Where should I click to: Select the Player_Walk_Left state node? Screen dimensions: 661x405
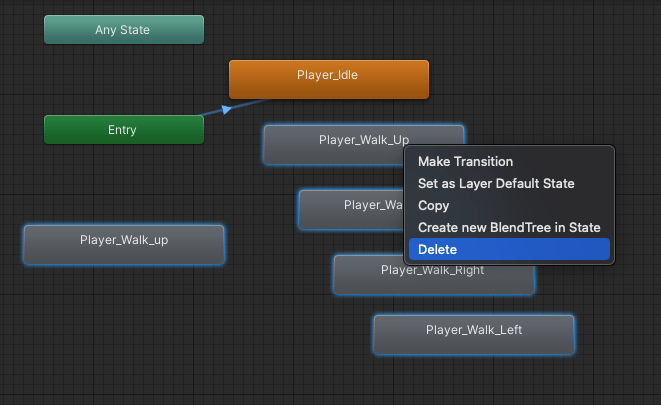pos(473,334)
